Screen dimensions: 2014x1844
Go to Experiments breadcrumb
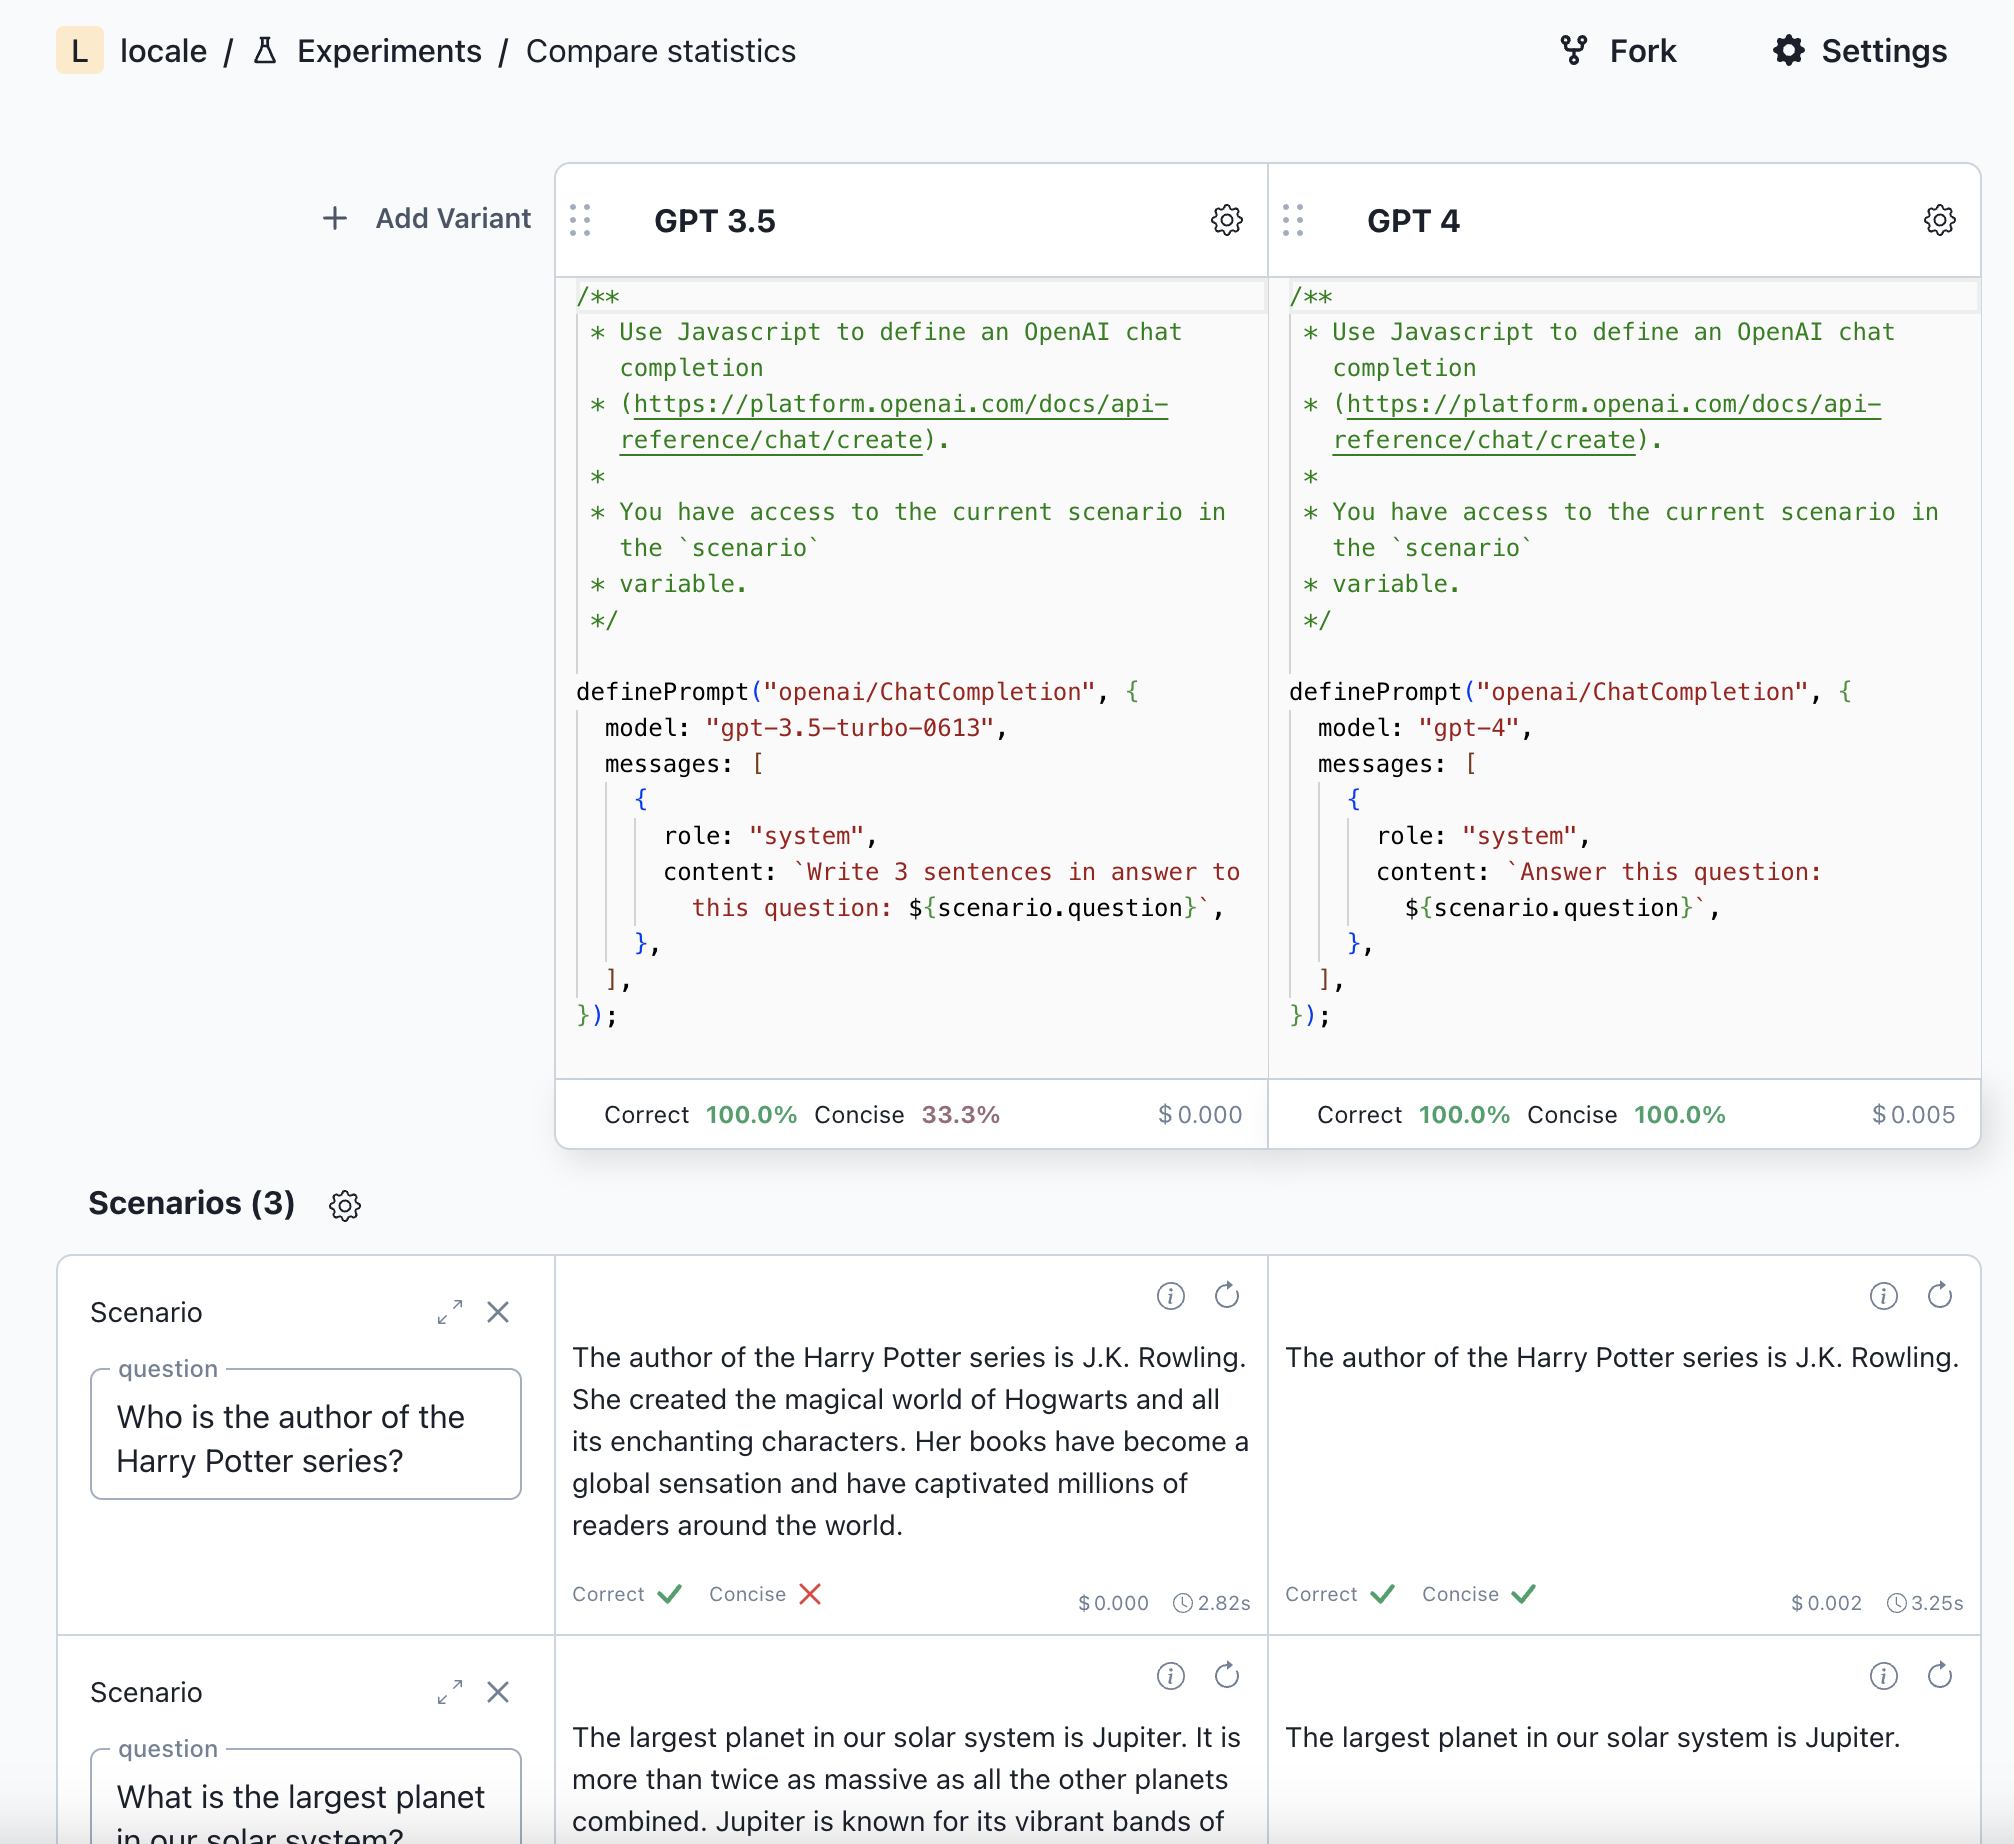click(x=388, y=51)
